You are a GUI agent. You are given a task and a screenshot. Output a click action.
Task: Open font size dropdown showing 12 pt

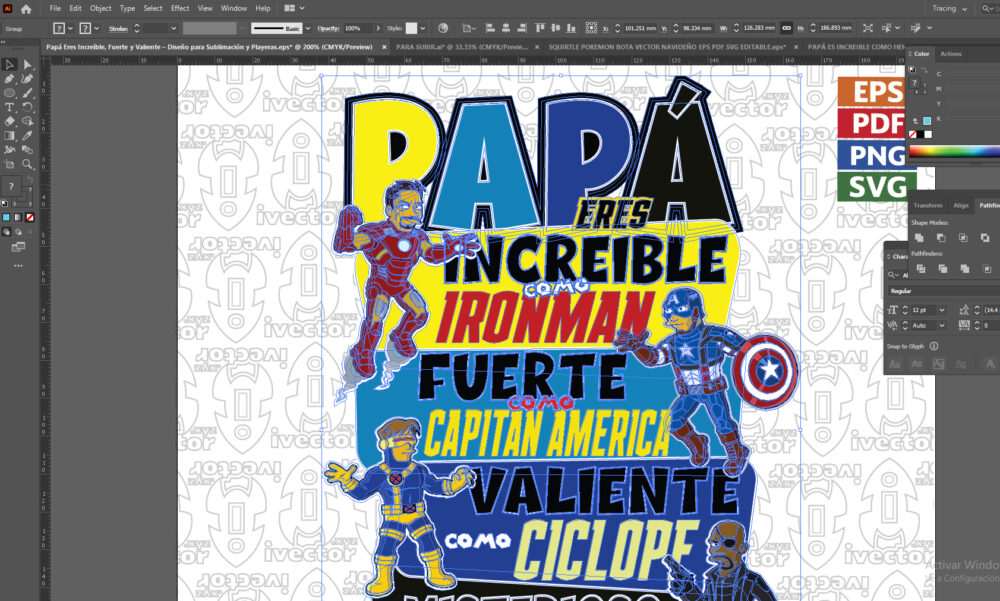(x=941, y=310)
